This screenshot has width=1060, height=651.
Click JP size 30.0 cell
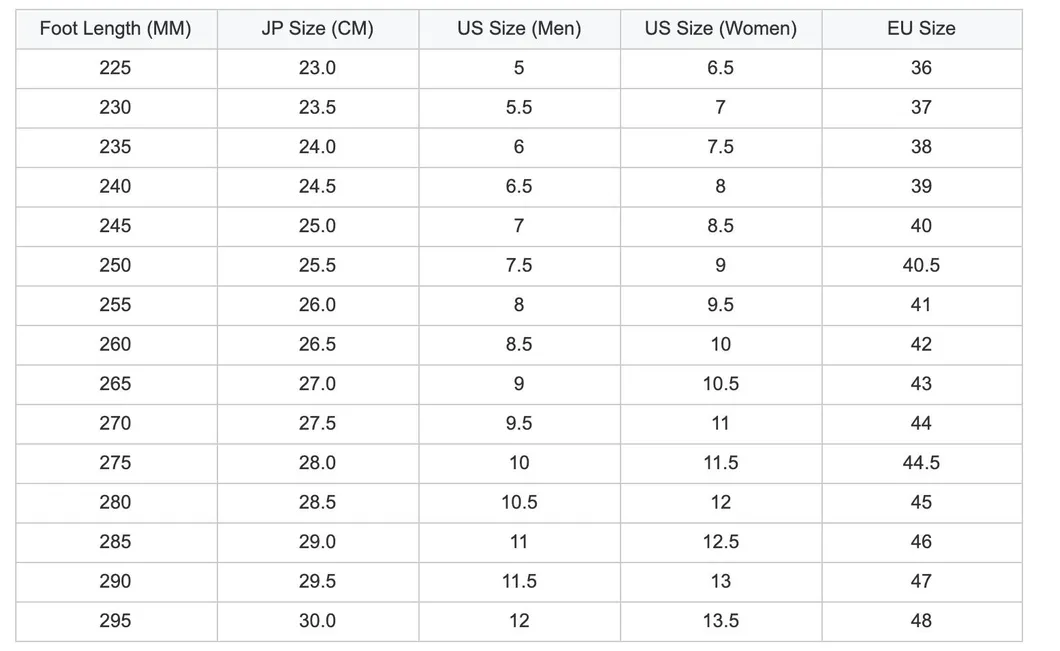pyautogui.click(x=318, y=621)
